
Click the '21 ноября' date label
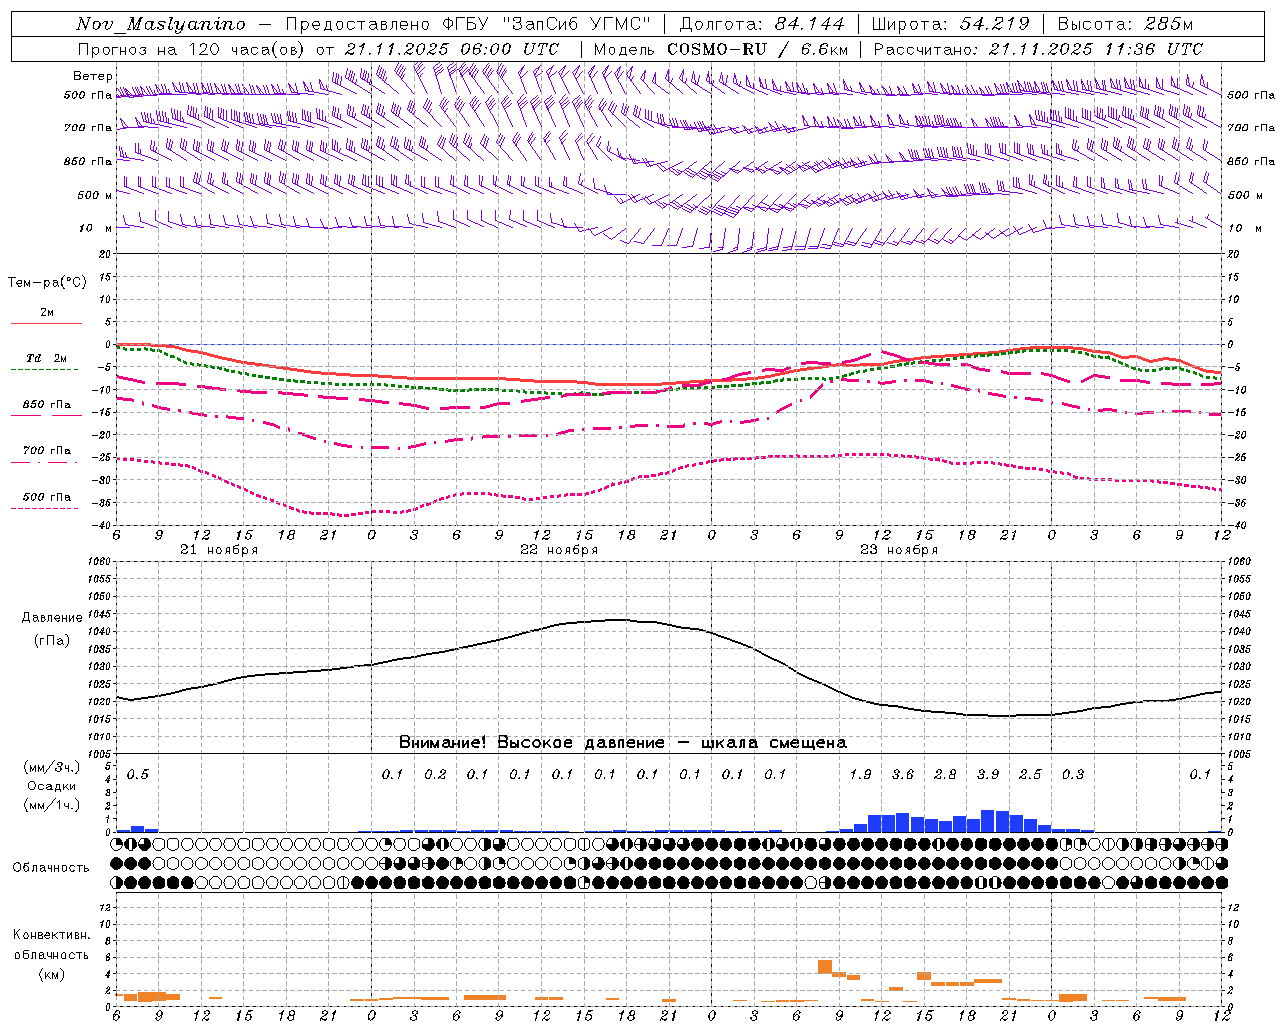click(219, 550)
